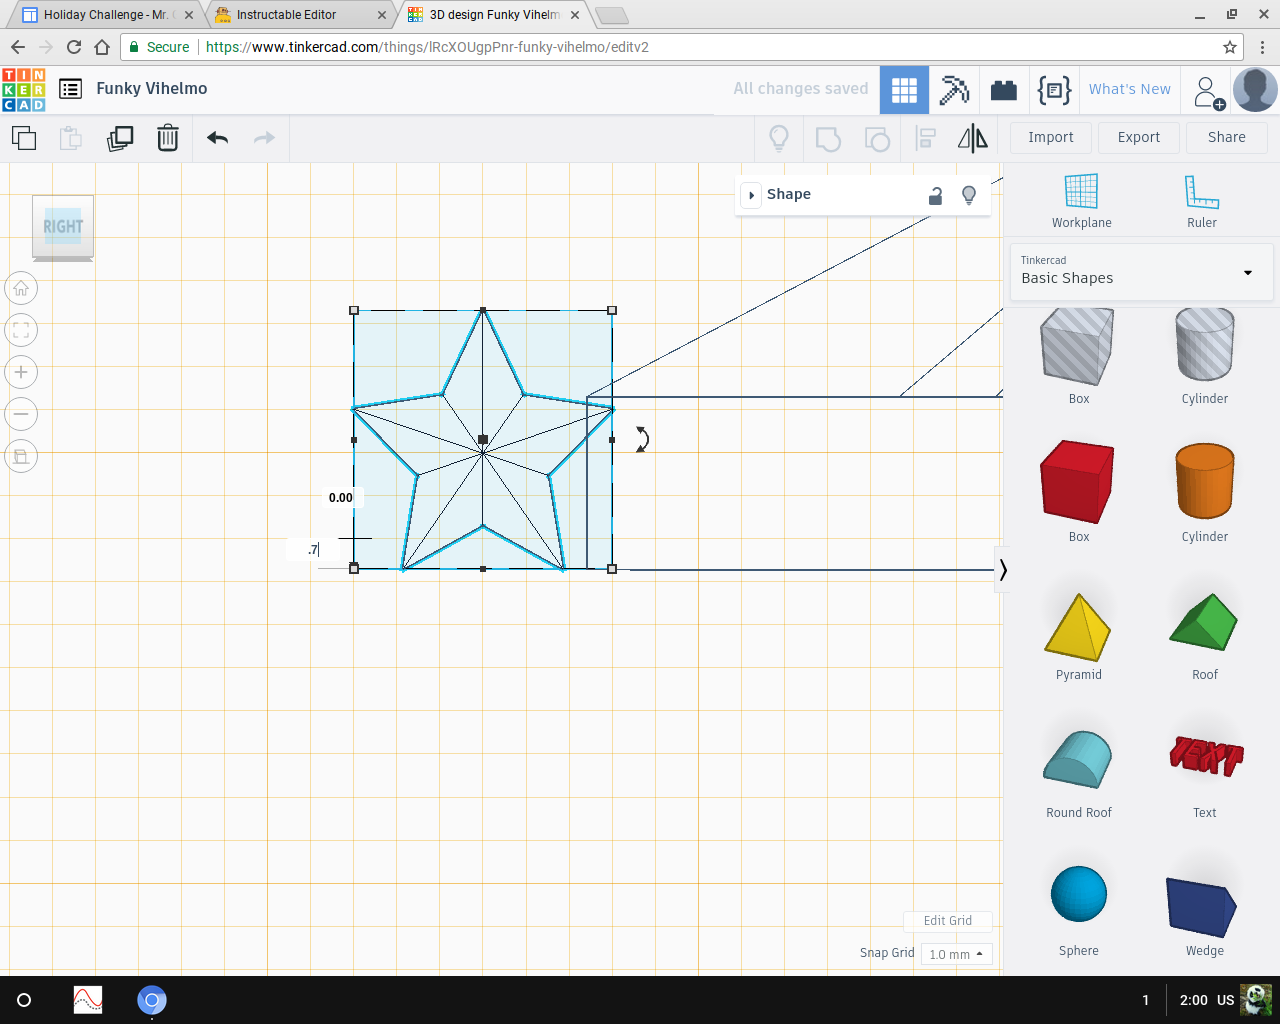Open the Chrome browser shelf icon
The width and height of the screenshot is (1280, 1024).
[x=152, y=1000]
